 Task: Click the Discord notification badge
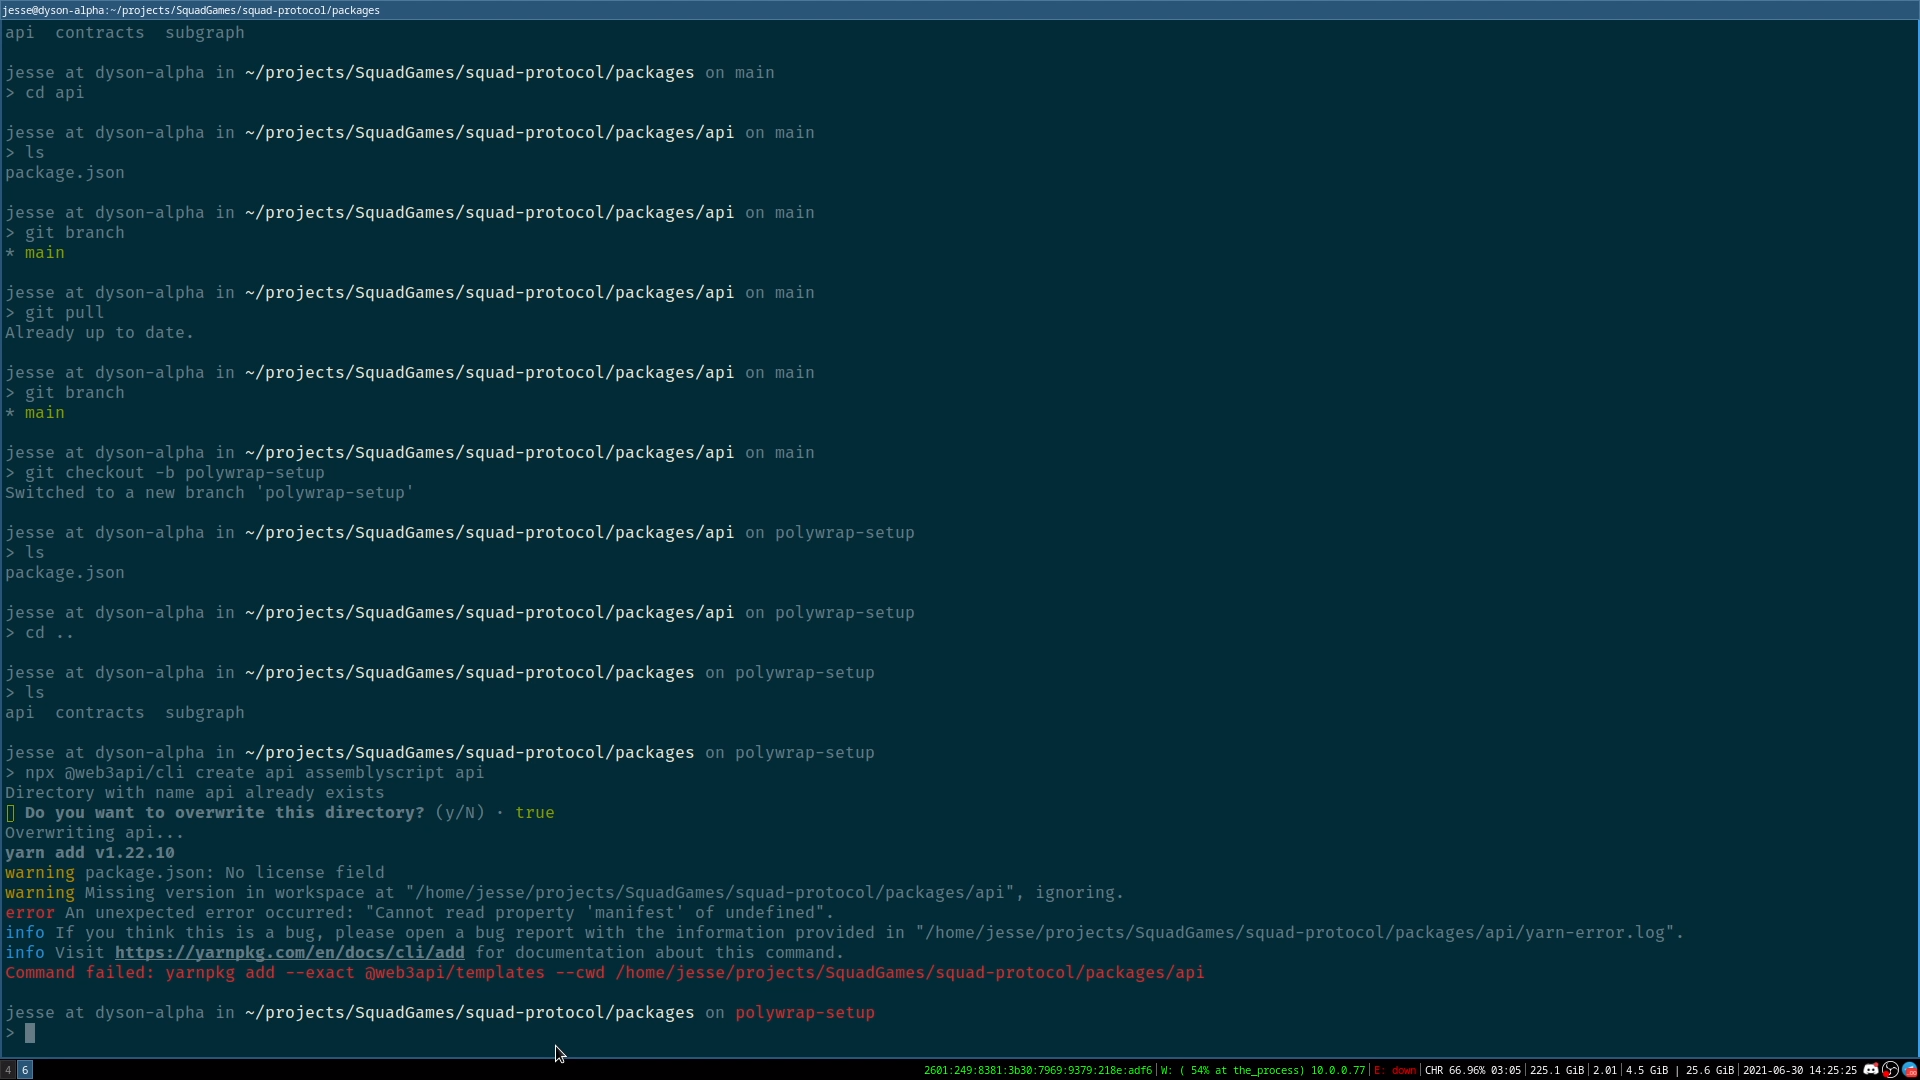point(1875,1064)
